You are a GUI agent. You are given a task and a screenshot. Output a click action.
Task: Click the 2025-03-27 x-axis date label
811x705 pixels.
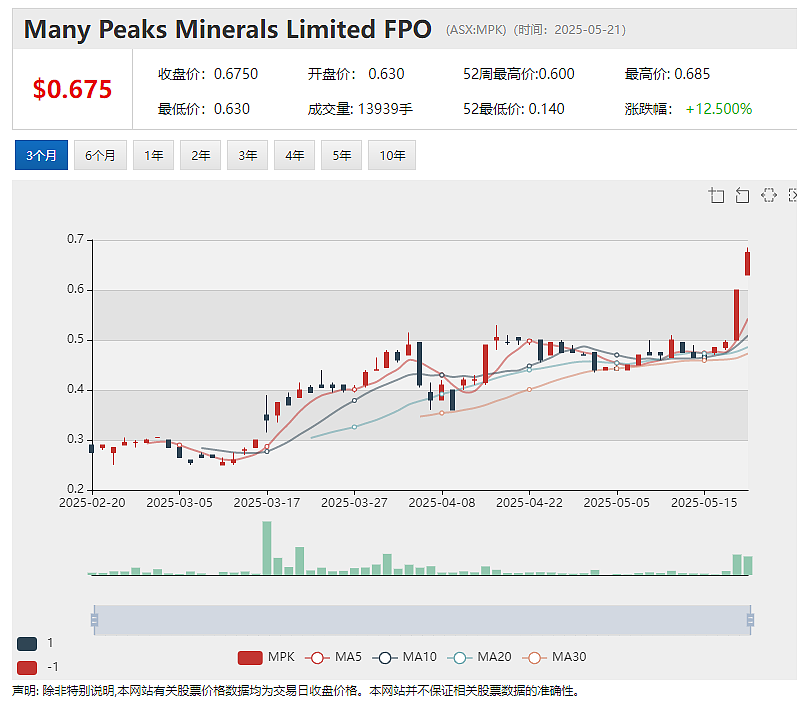[354, 503]
